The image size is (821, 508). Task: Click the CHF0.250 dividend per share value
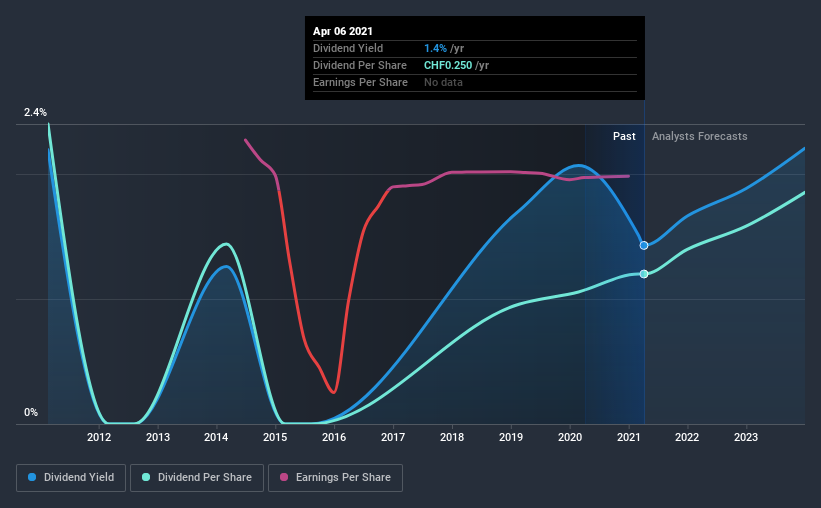[448, 65]
